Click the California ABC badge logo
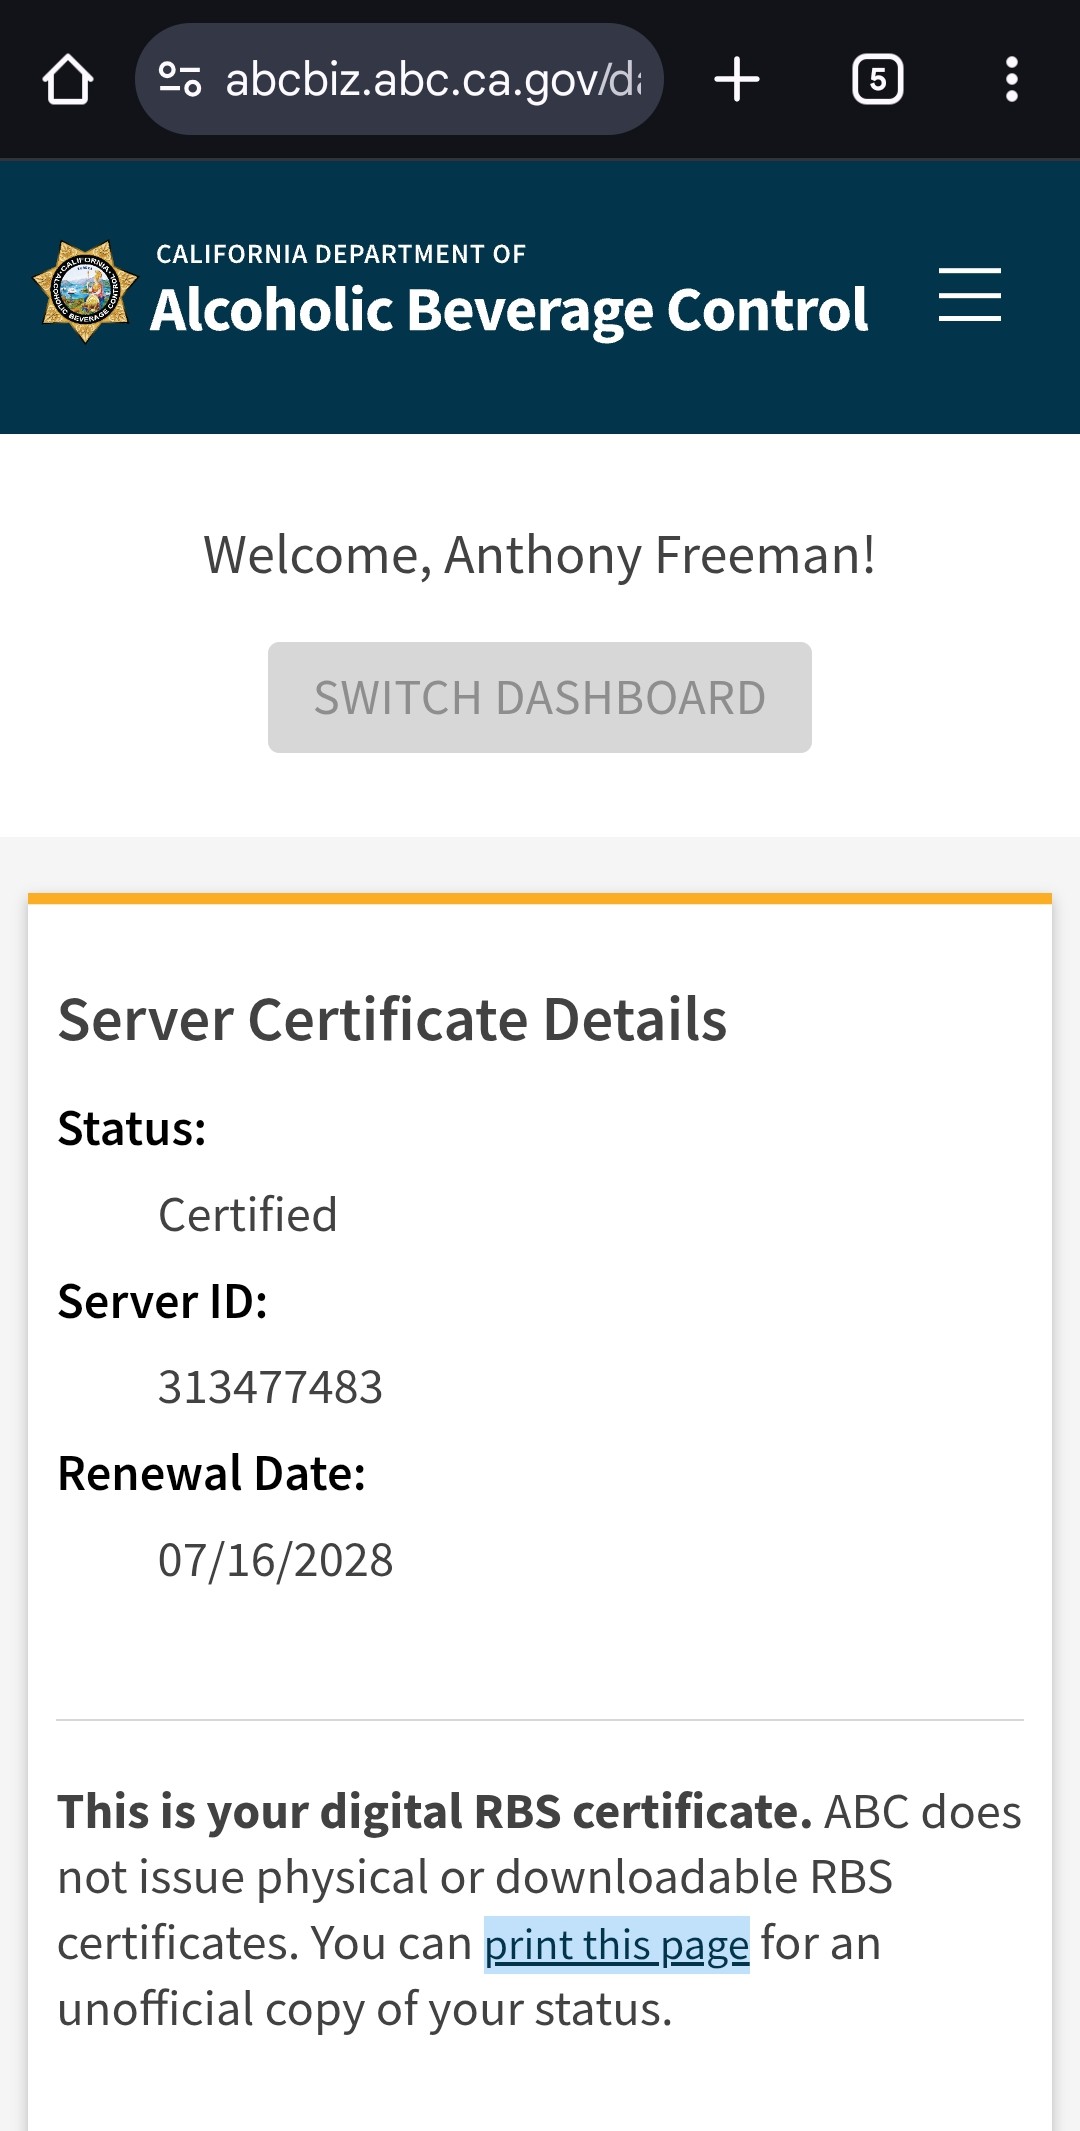1080x2131 pixels. point(85,292)
